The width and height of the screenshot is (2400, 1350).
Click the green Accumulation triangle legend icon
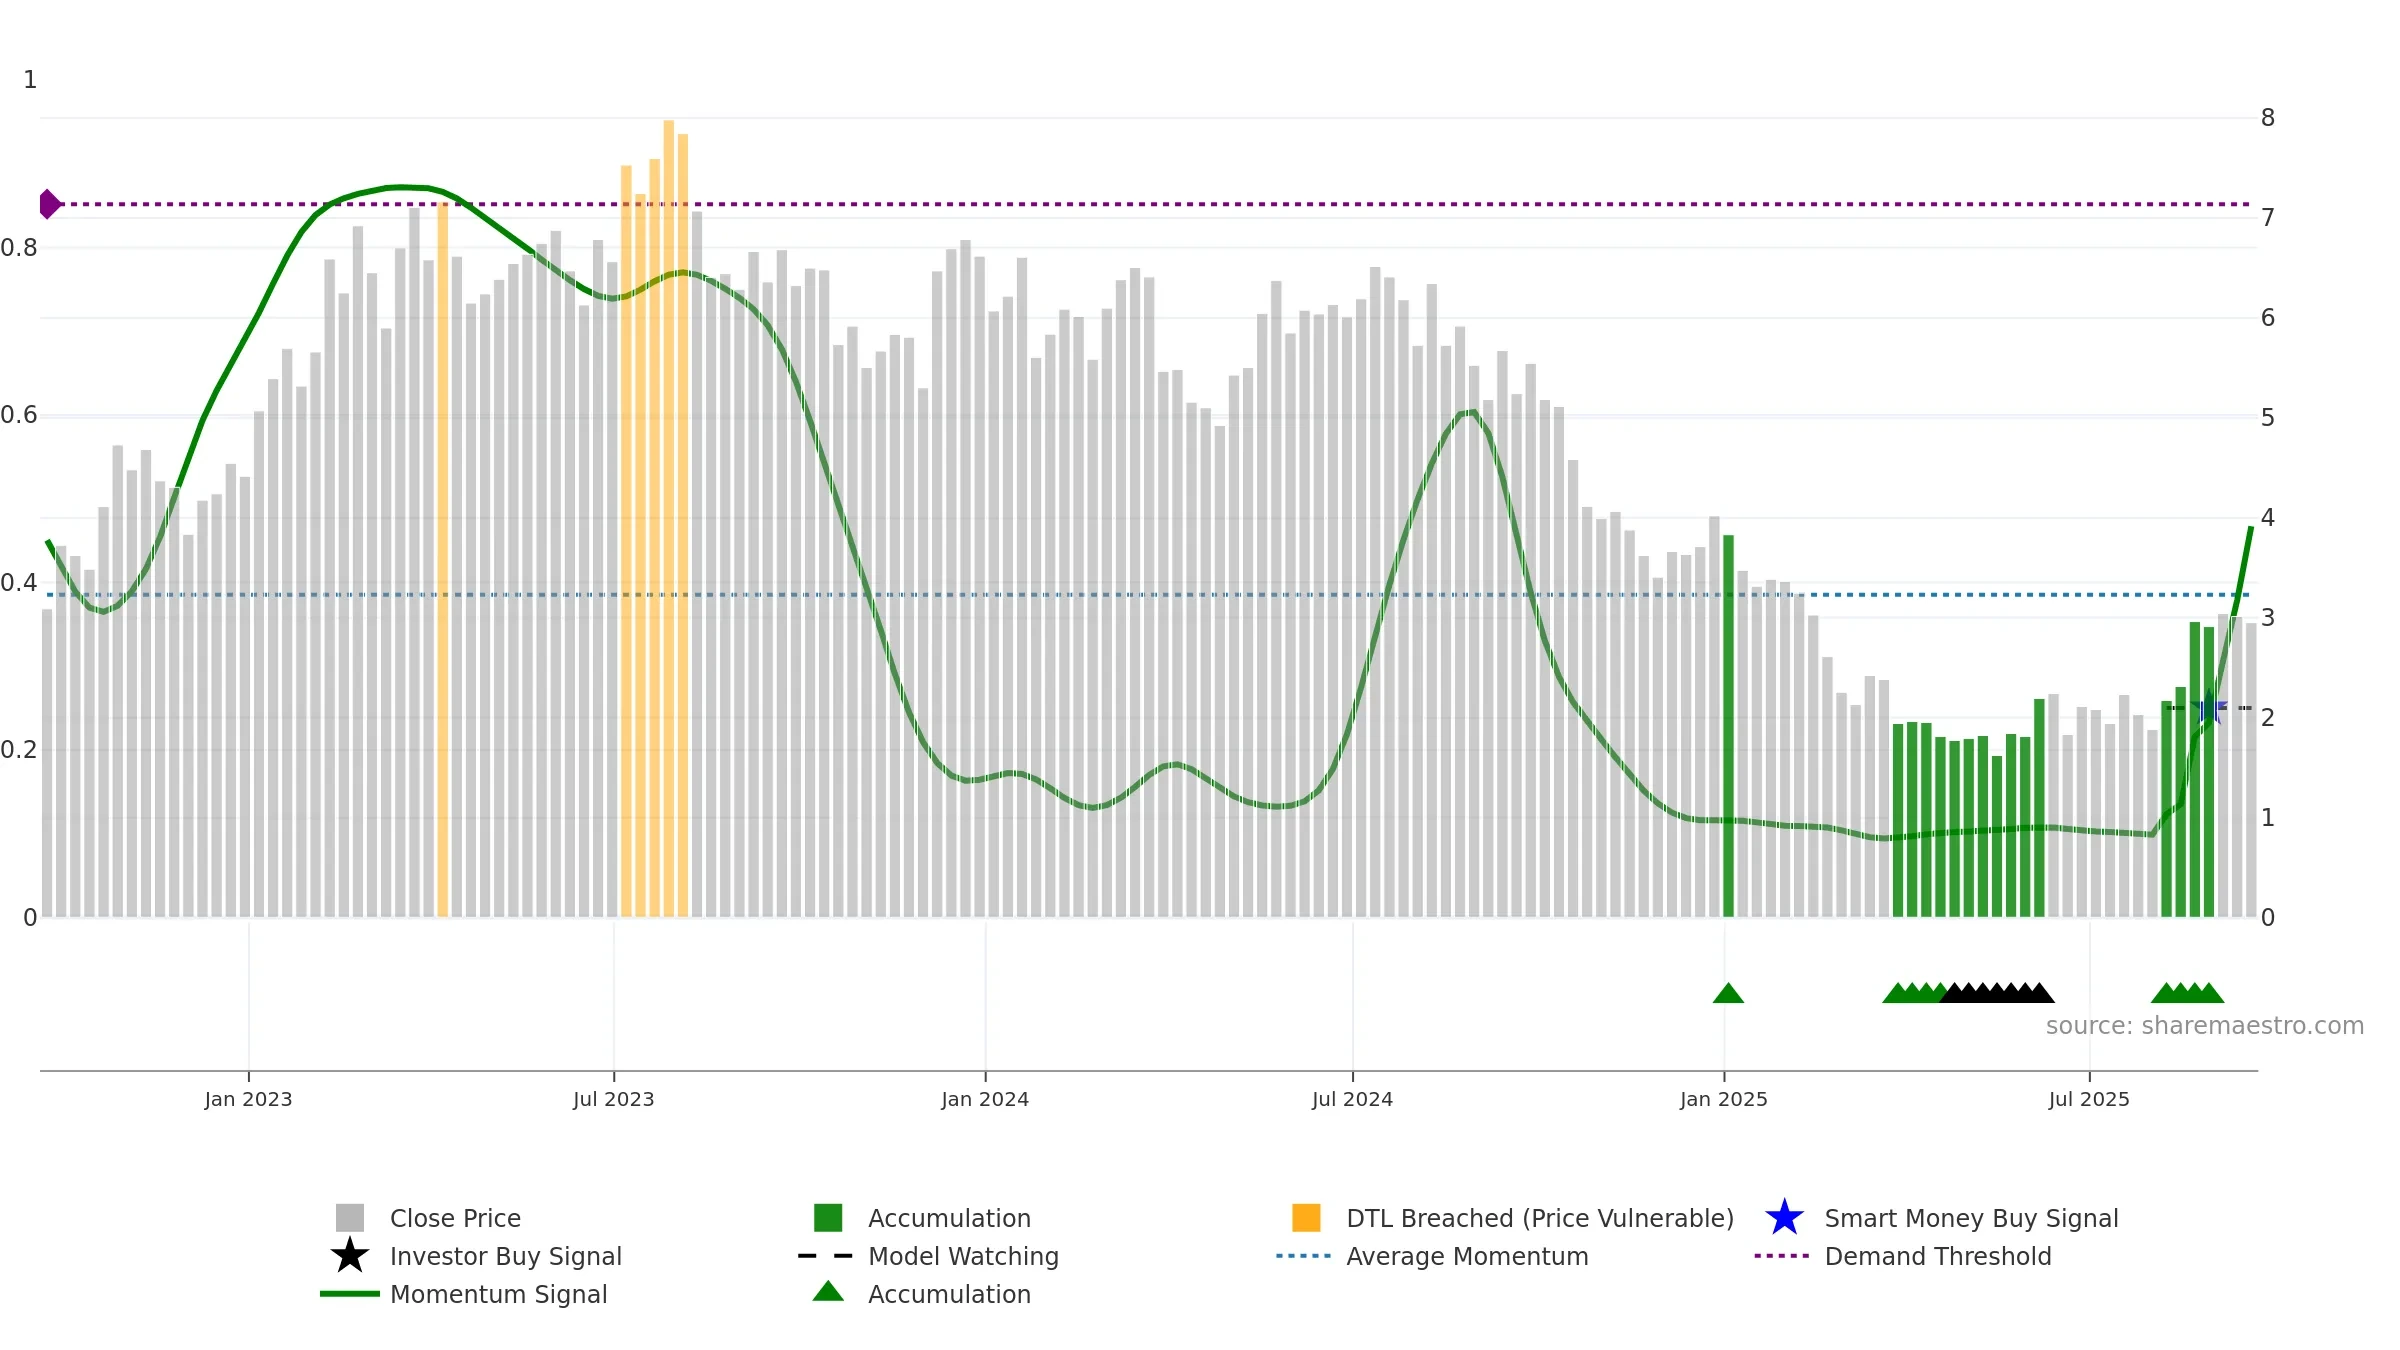tap(828, 1292)
